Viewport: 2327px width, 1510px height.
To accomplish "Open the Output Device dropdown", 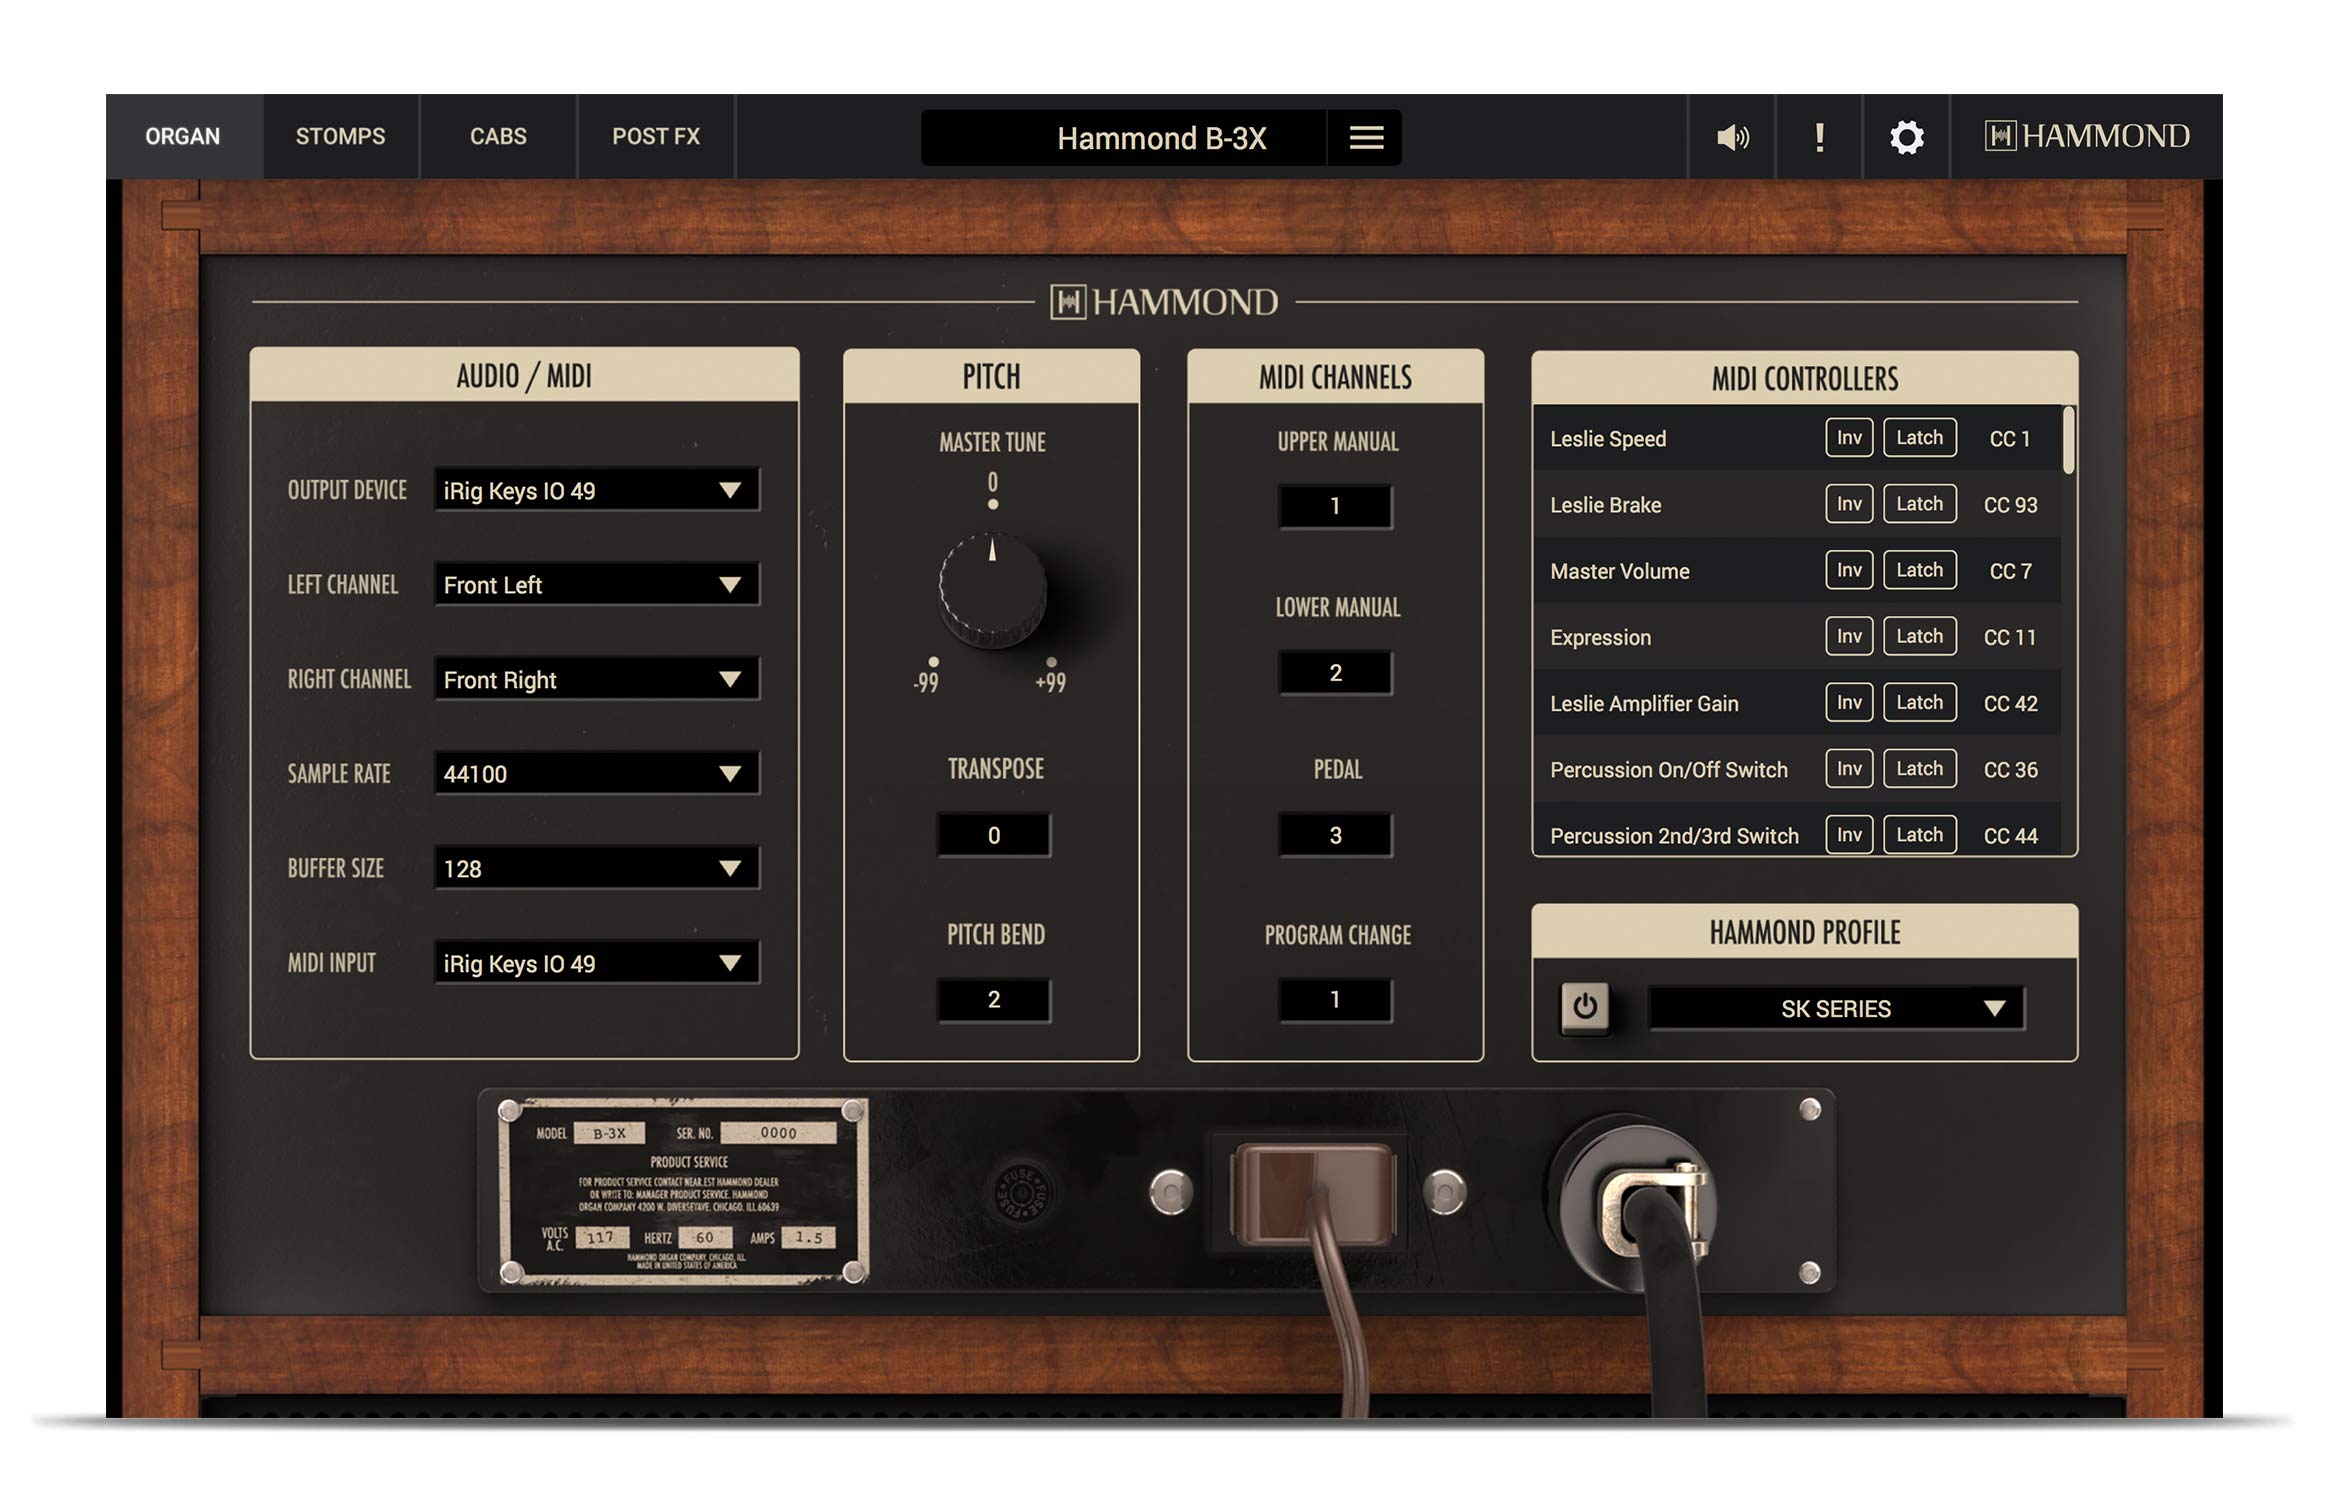I will tap(596, 490).
